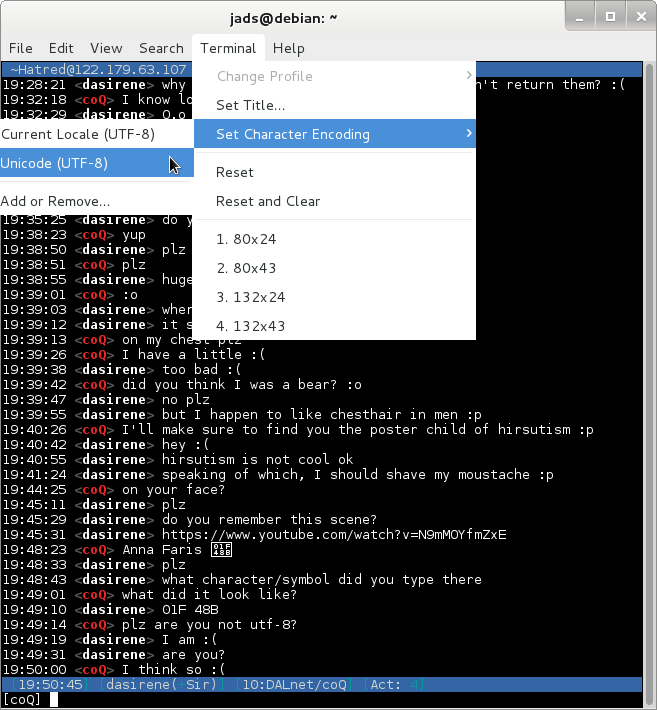The height and width of the screenshot is (710, 657).
Task: Open Add or Remove... encodings dialog
Action: click(x=97, y=201)
